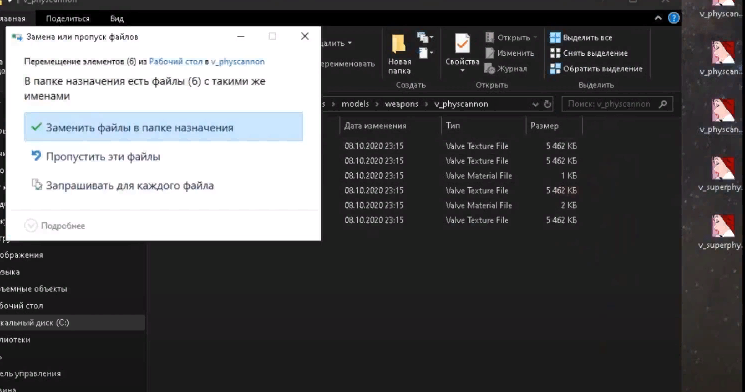Open the 'Поделиться' ribbon tab
745x392 pixels.
coord(67,19)
